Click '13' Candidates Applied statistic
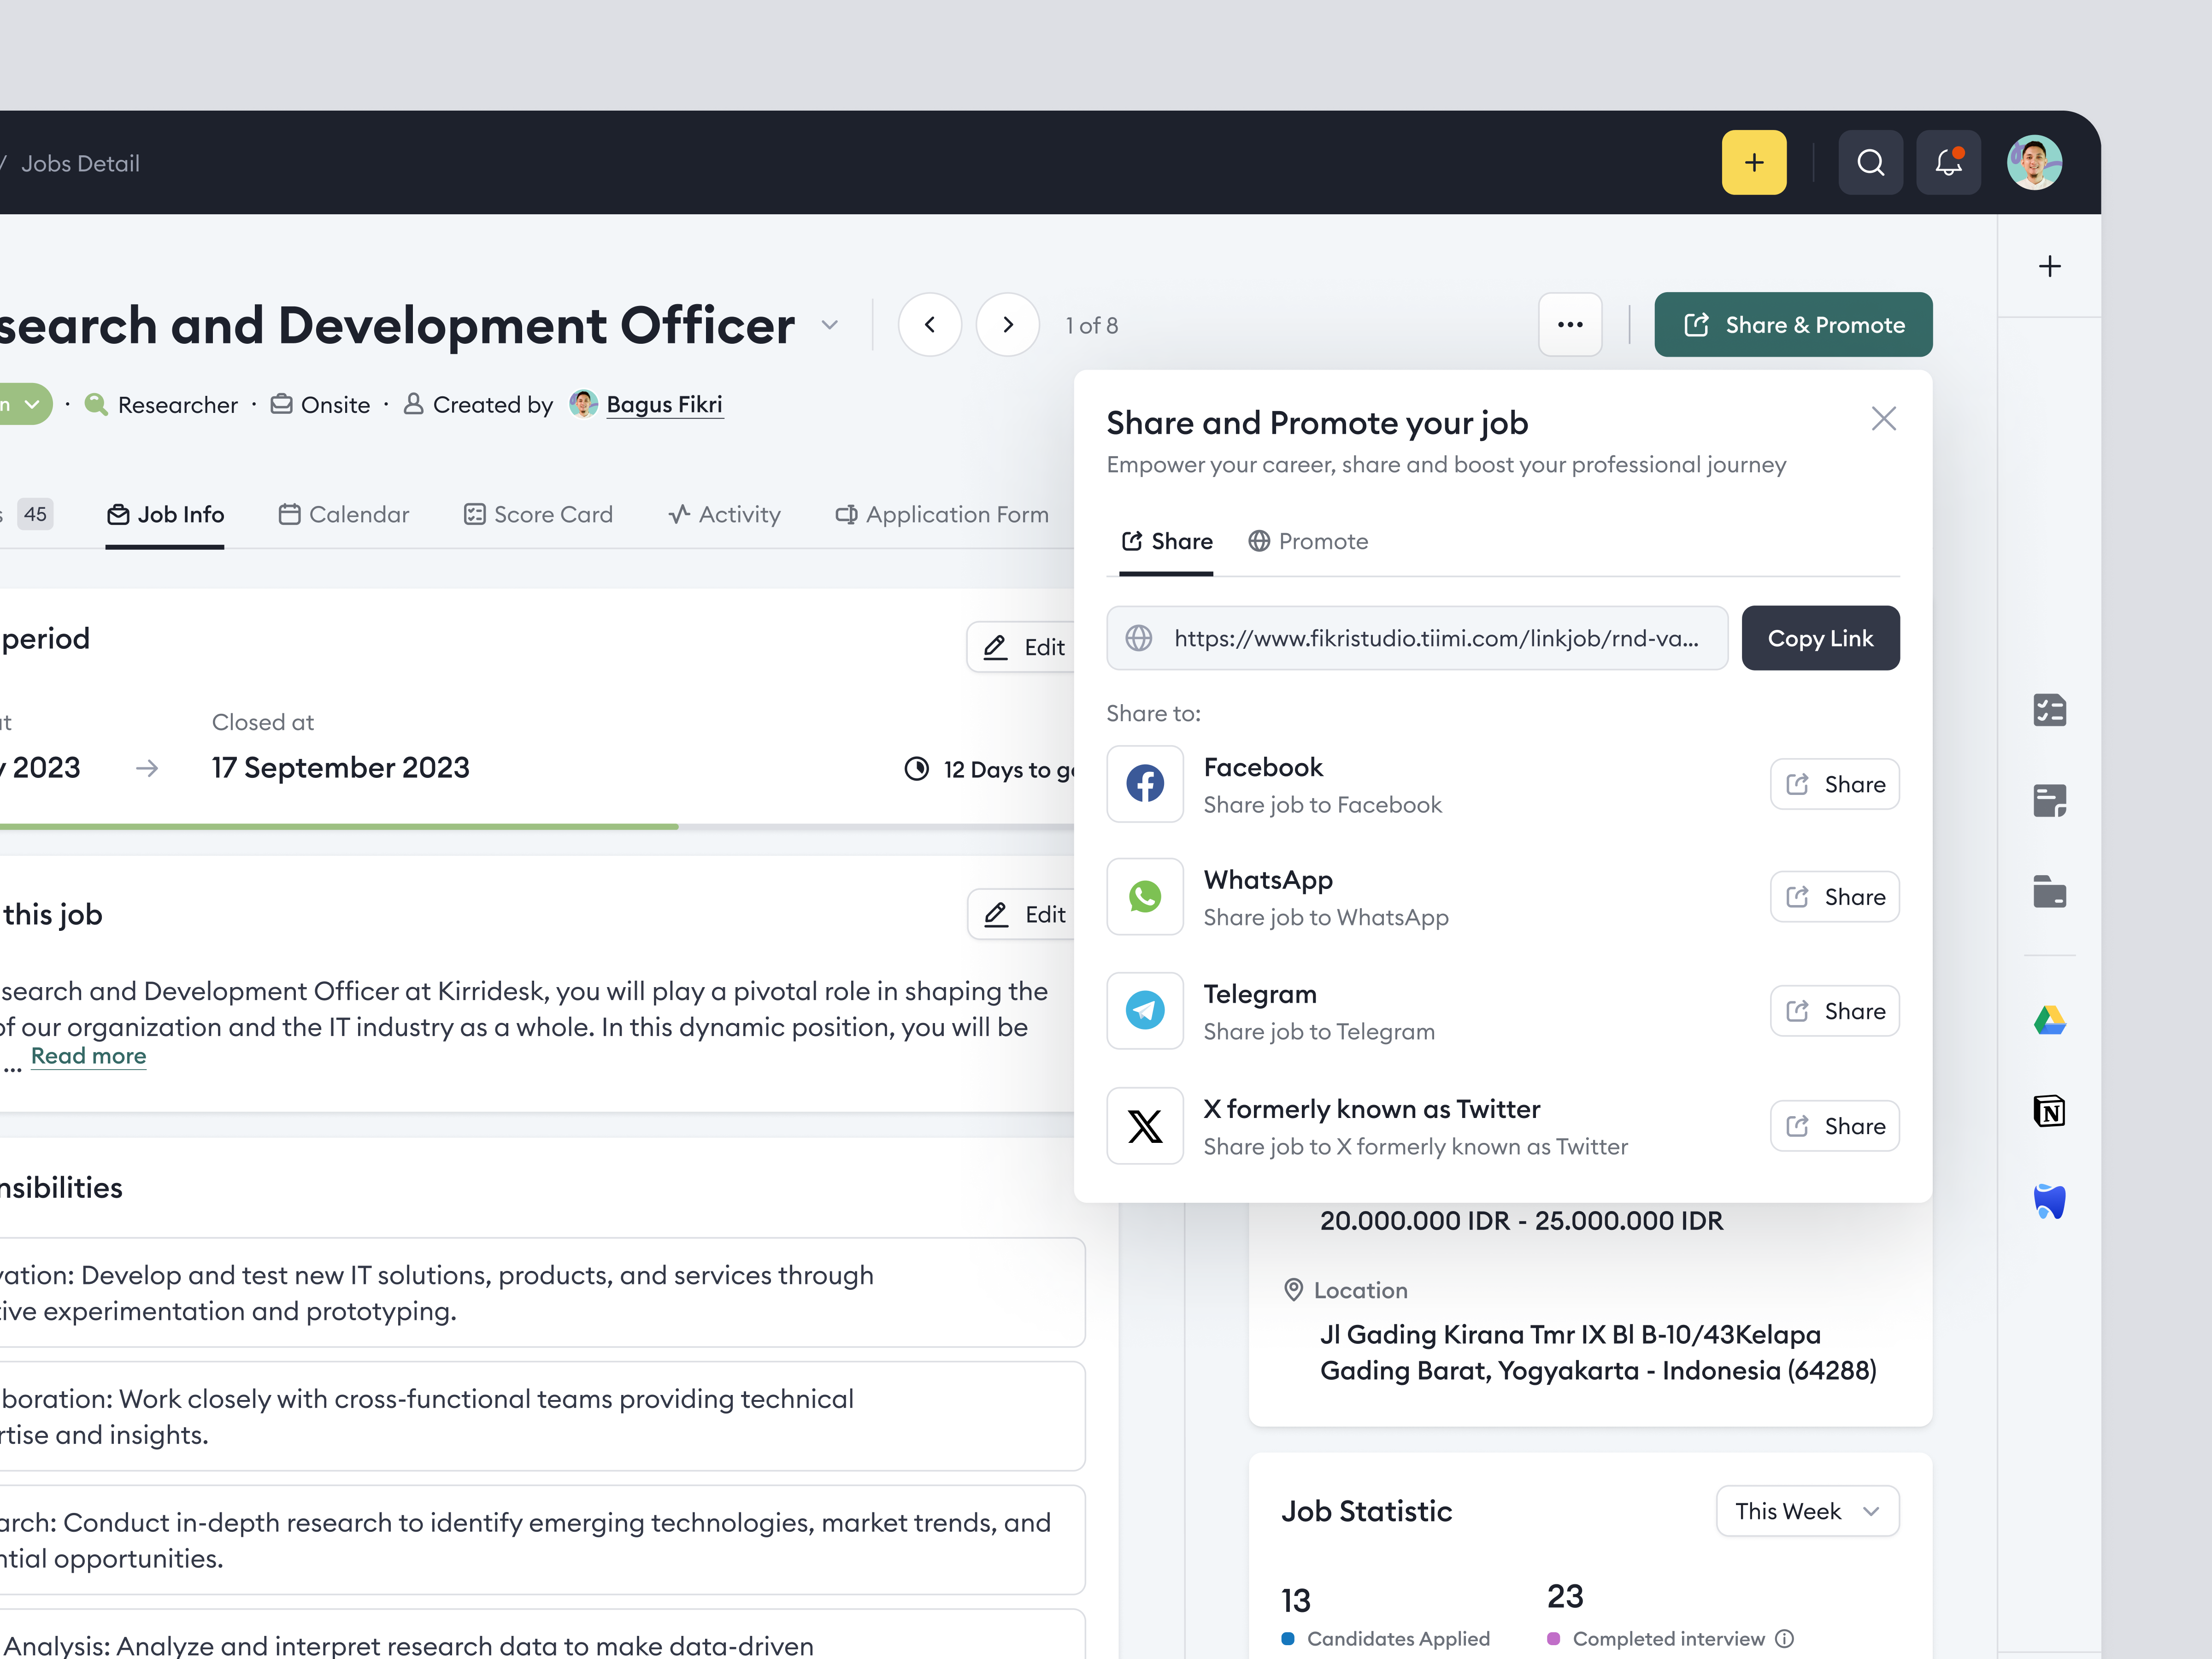 (1295, 1600)
